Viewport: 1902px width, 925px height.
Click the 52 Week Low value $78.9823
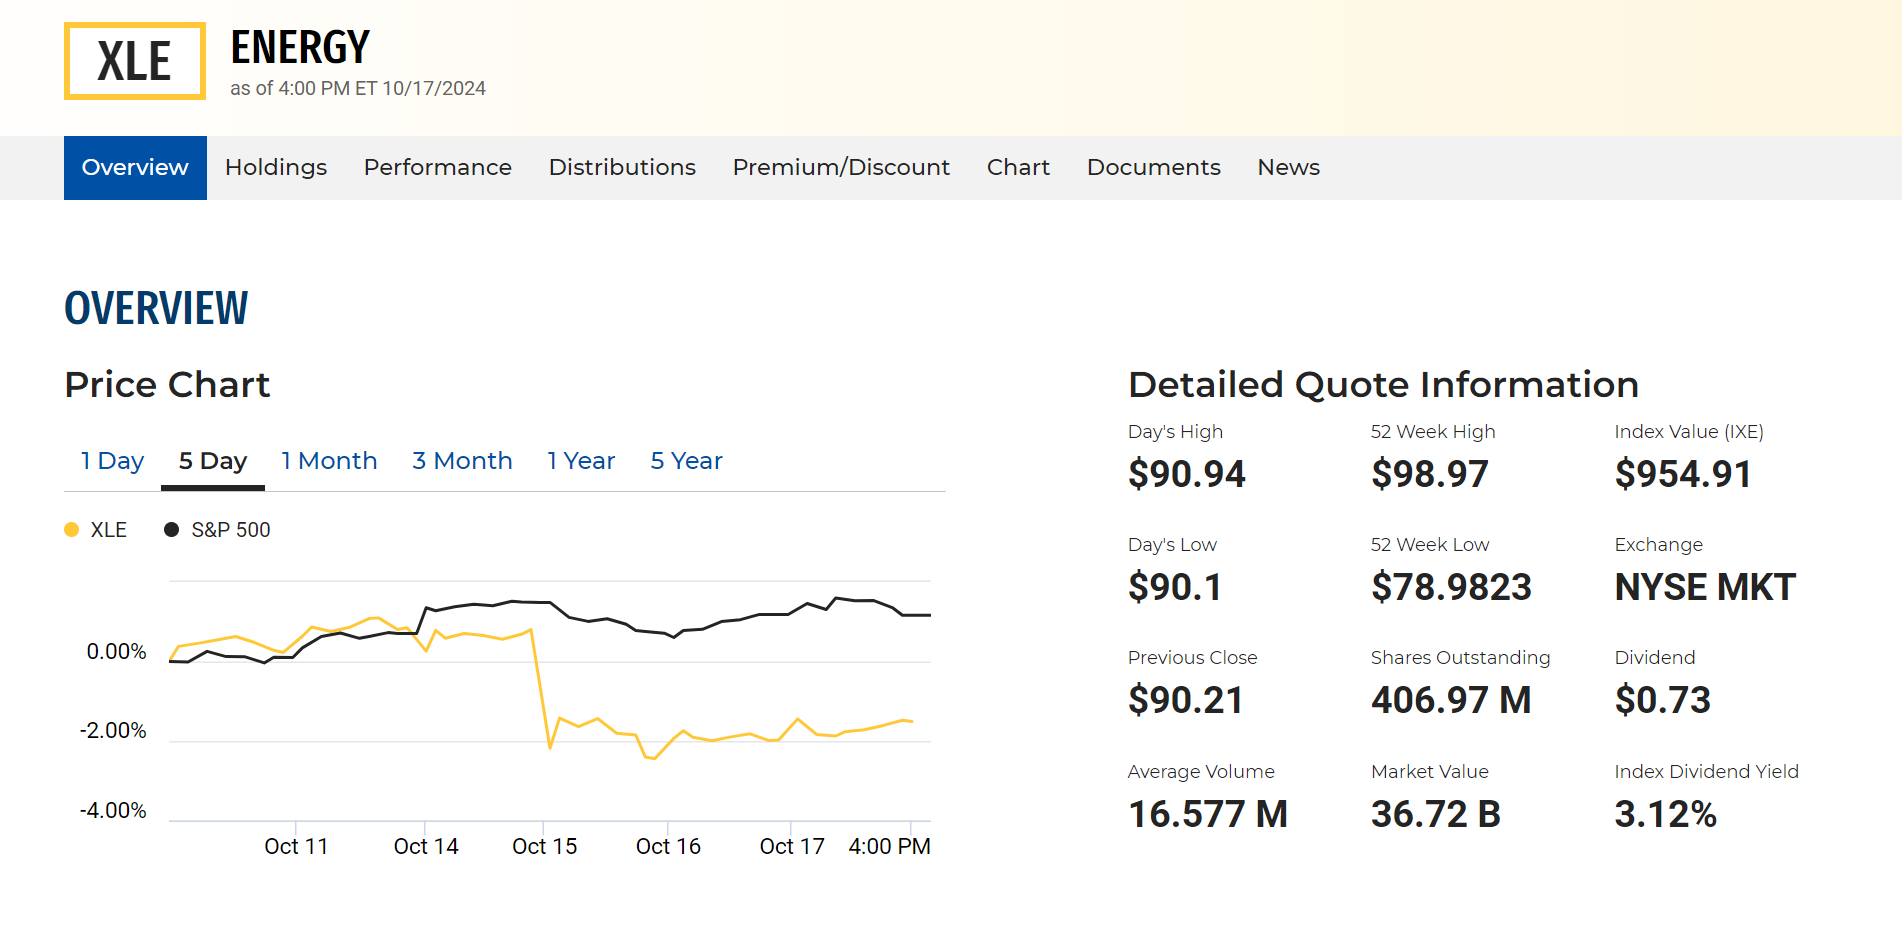coord(1451,587)
